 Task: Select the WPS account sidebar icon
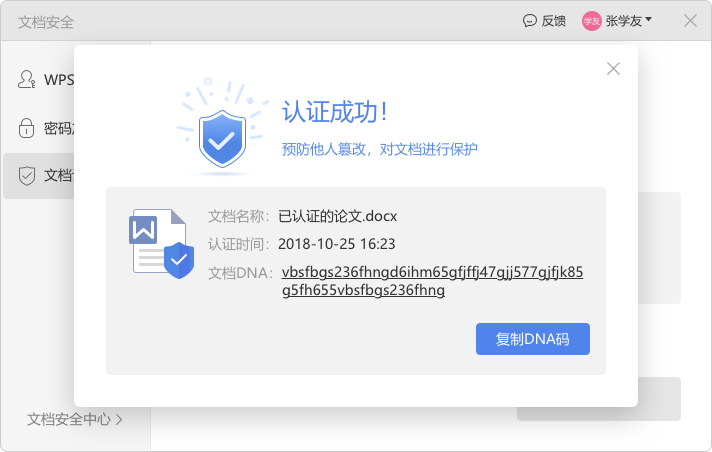[26, 79]
